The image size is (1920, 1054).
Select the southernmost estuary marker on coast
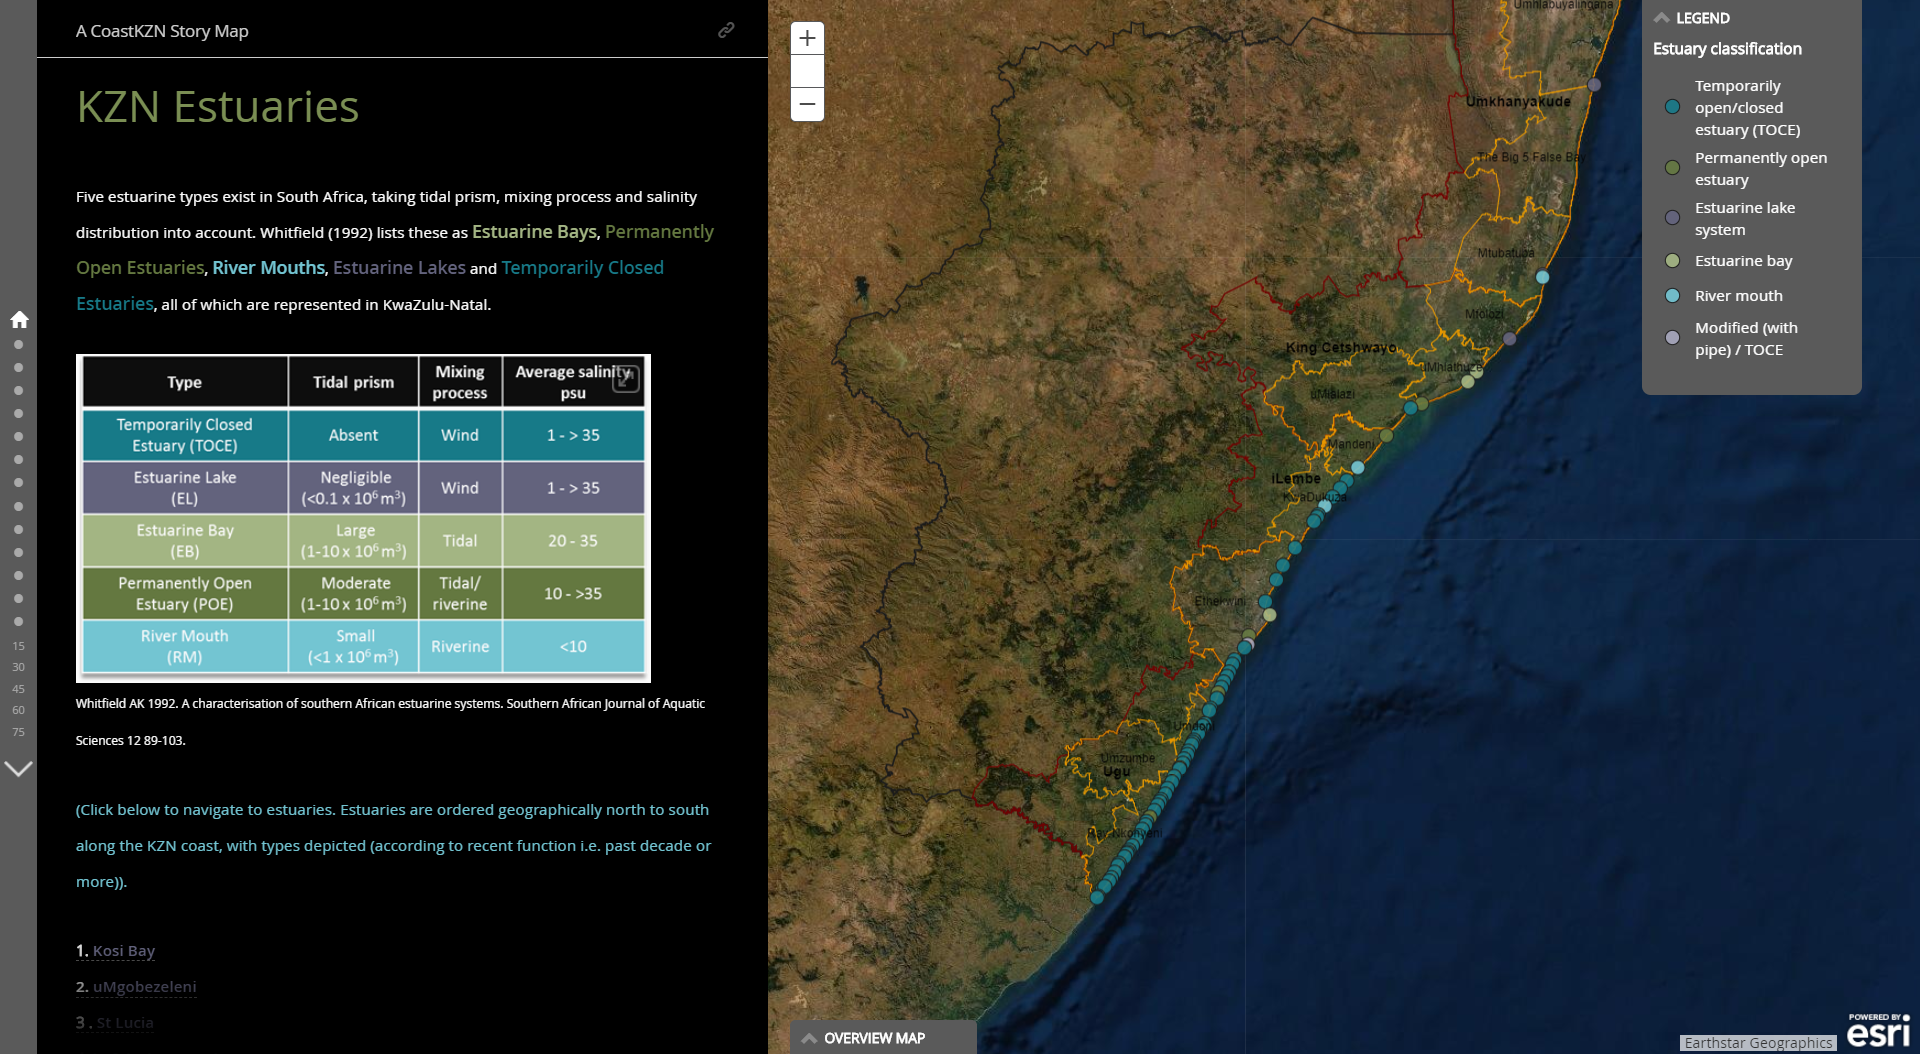1097,897
